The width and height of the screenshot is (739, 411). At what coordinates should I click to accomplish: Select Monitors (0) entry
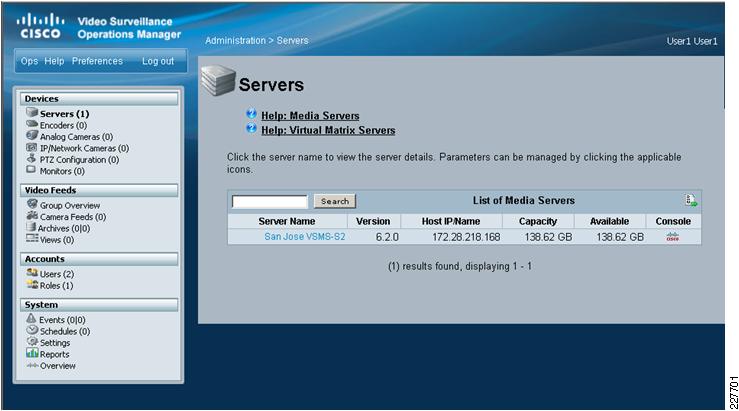[62, 171]
